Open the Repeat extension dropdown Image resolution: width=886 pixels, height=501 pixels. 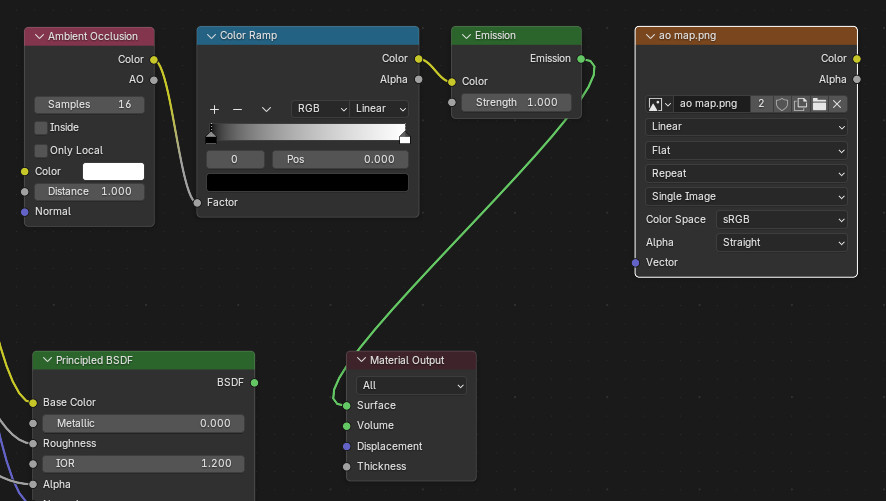point(746,173)
